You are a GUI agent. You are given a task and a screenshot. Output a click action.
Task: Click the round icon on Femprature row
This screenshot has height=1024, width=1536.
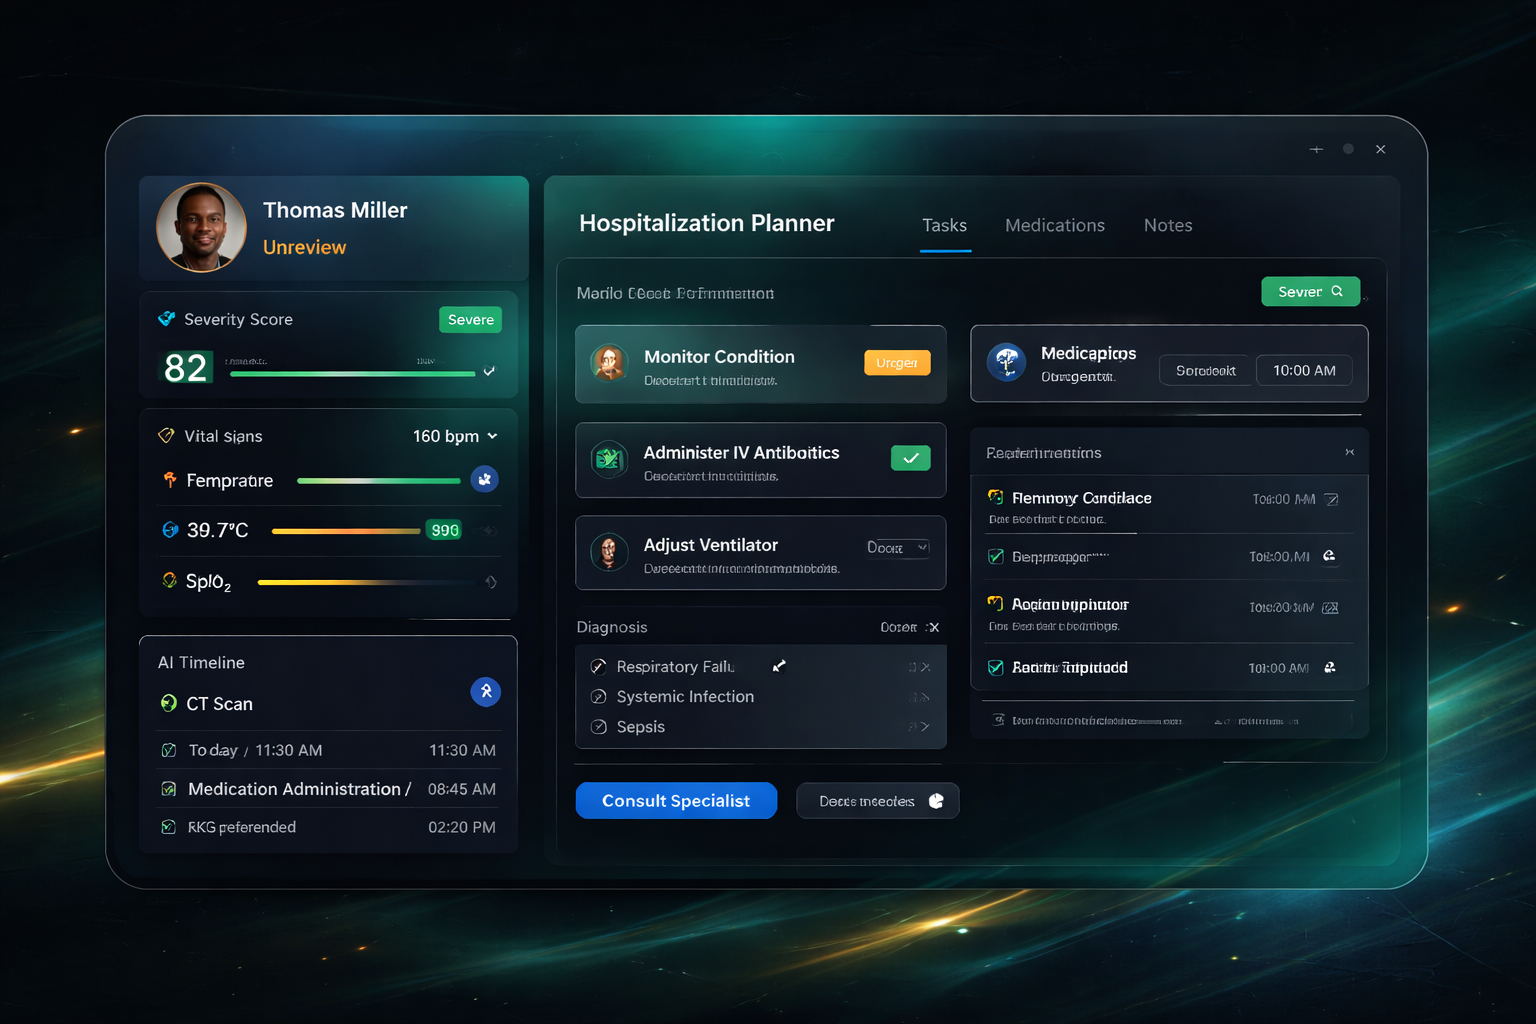(484, 480)
